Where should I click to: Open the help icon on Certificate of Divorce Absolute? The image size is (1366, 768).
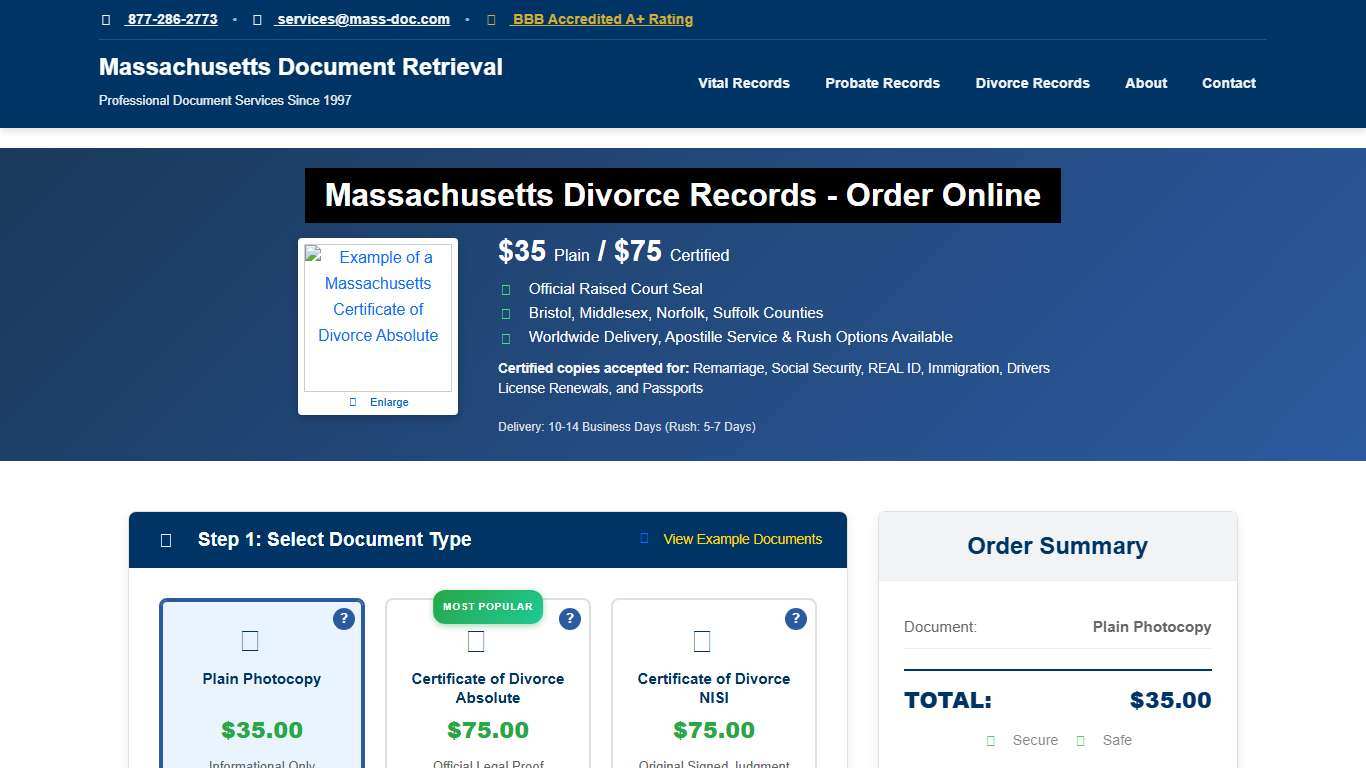570,619
